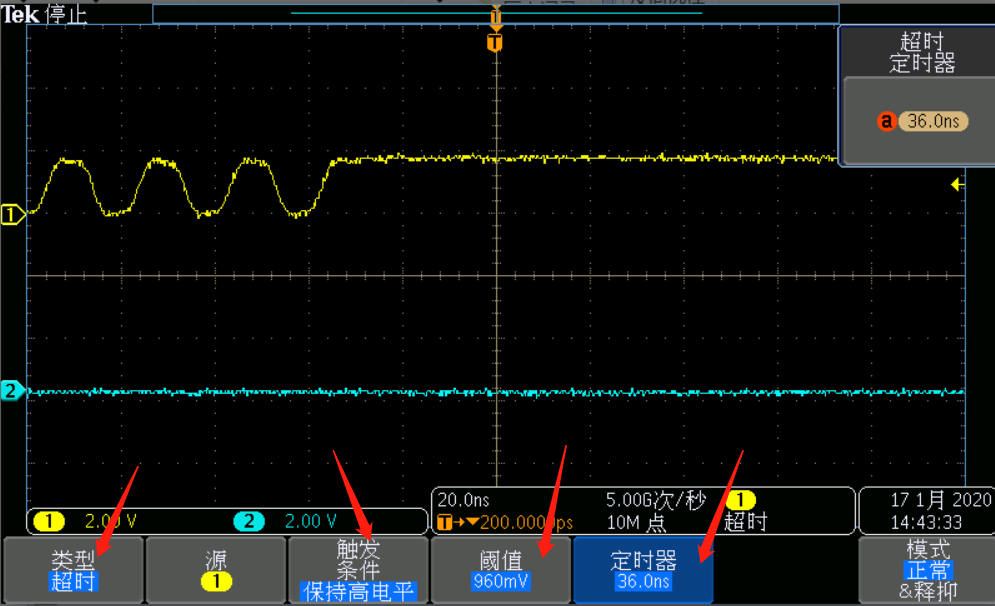Select the 源 source channel 1 button
The height and width of the screenshot is (606, 995).
(x=216, y=570)
